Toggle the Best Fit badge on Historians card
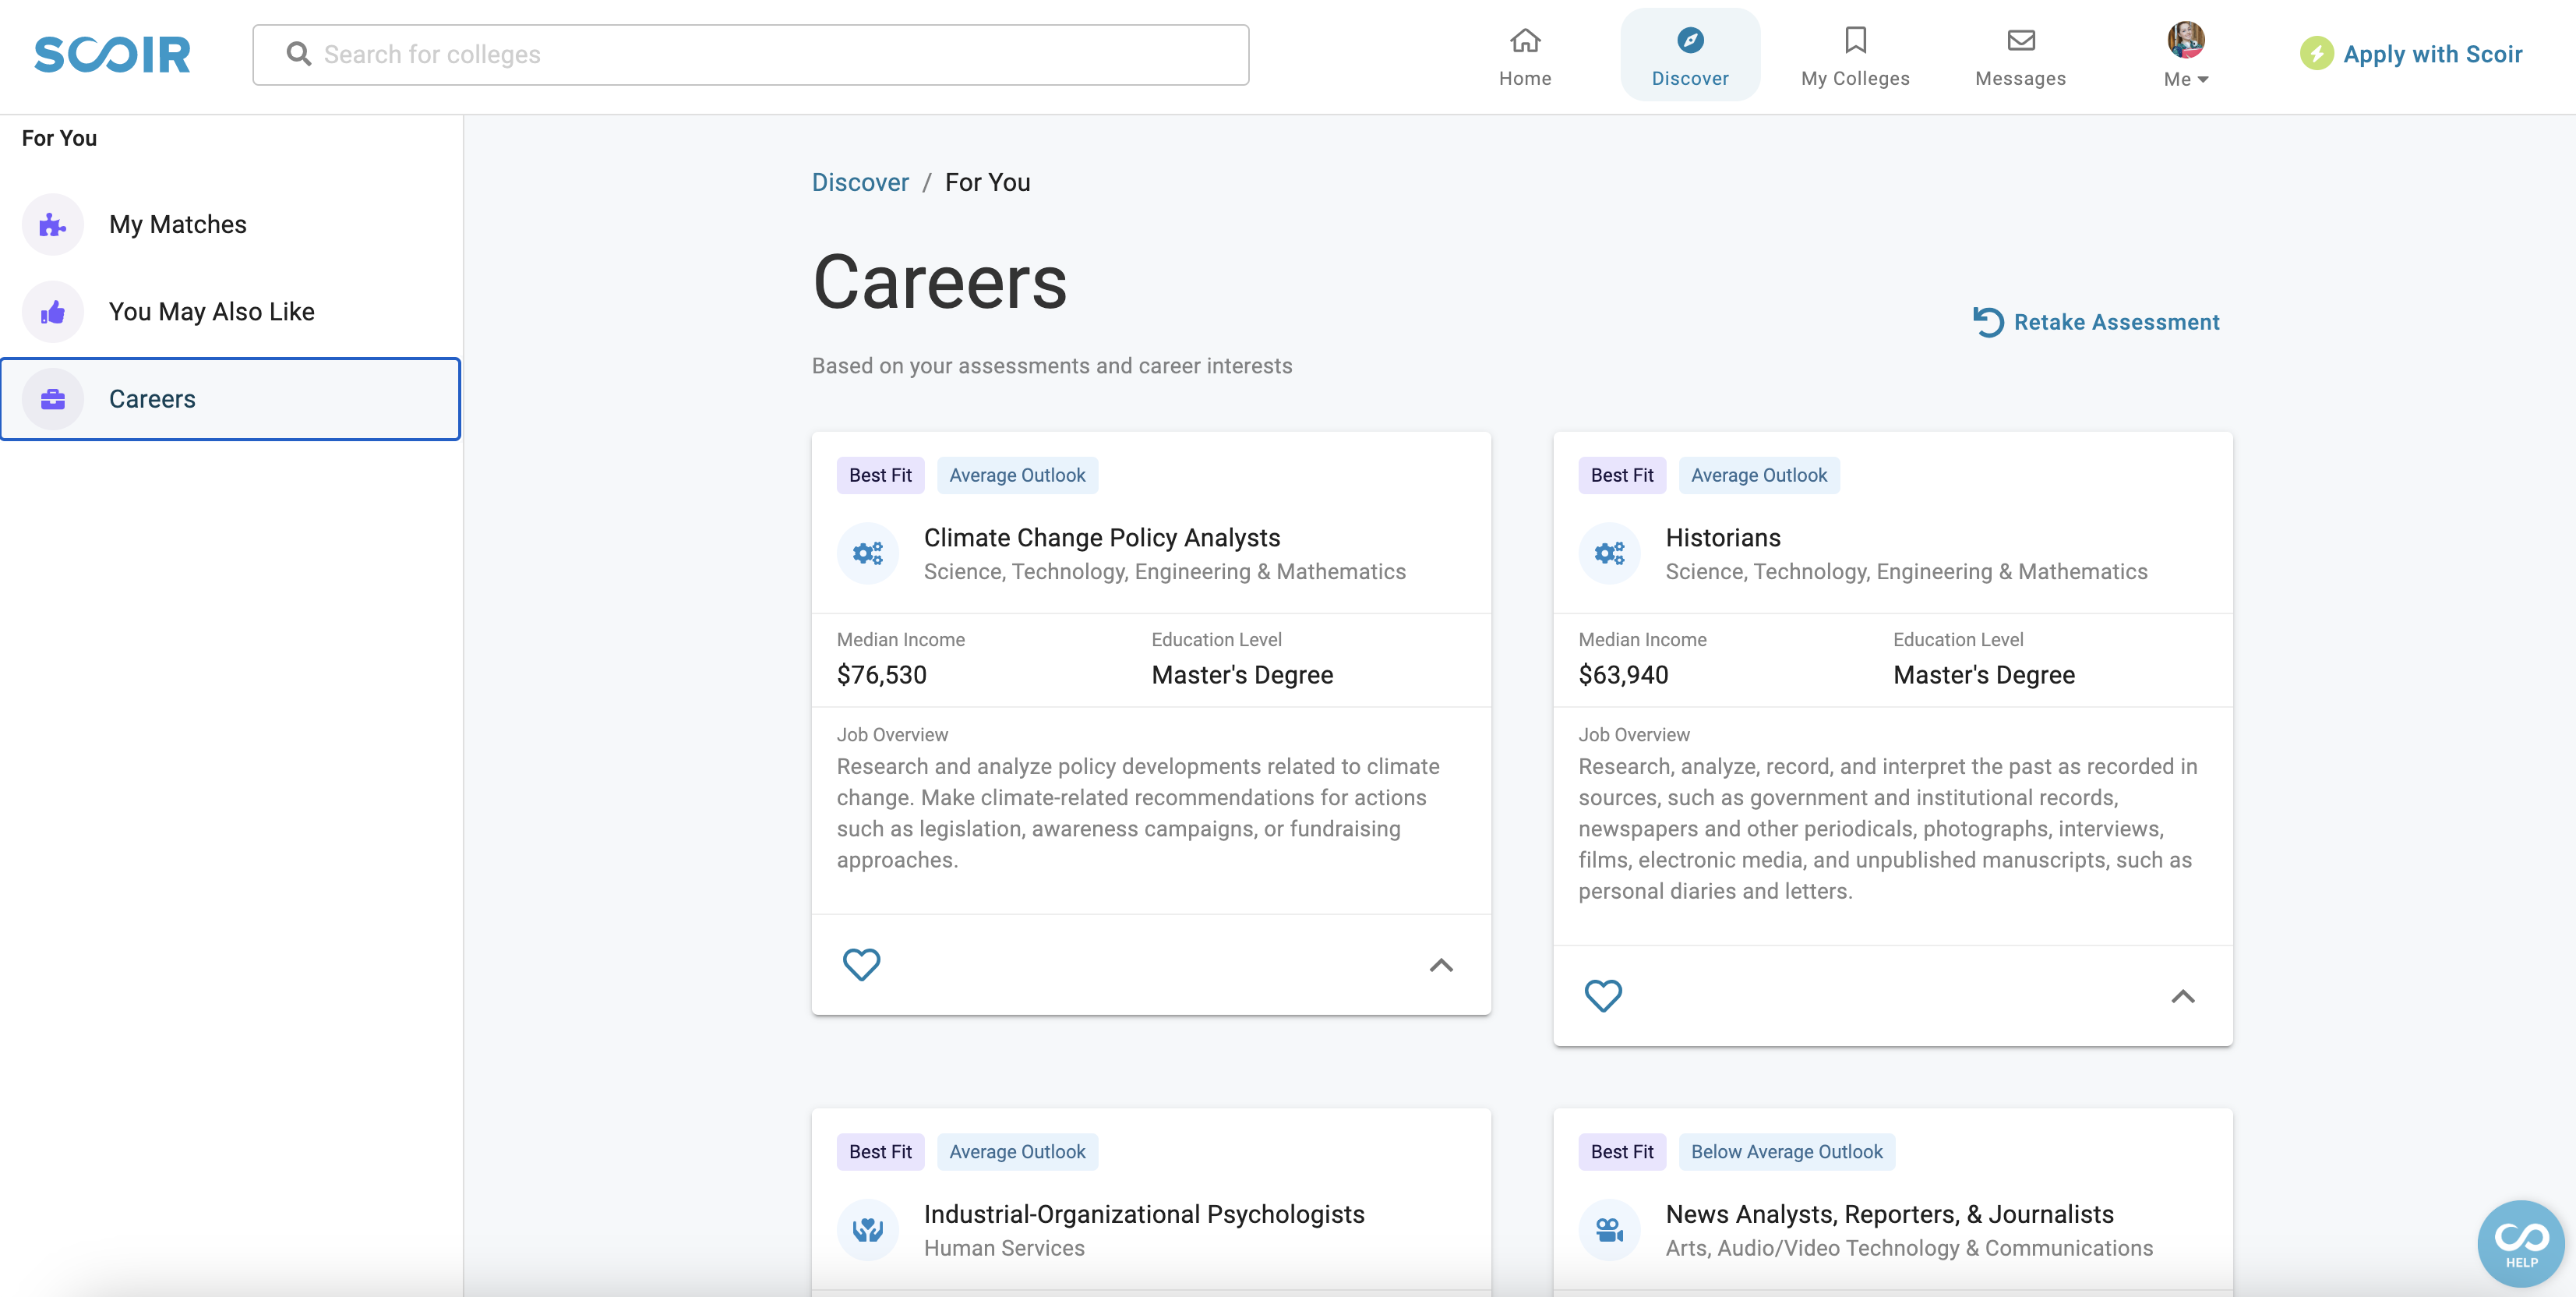The height and width of the screenshot is (1297, 2576). [x=1621, y=475]
